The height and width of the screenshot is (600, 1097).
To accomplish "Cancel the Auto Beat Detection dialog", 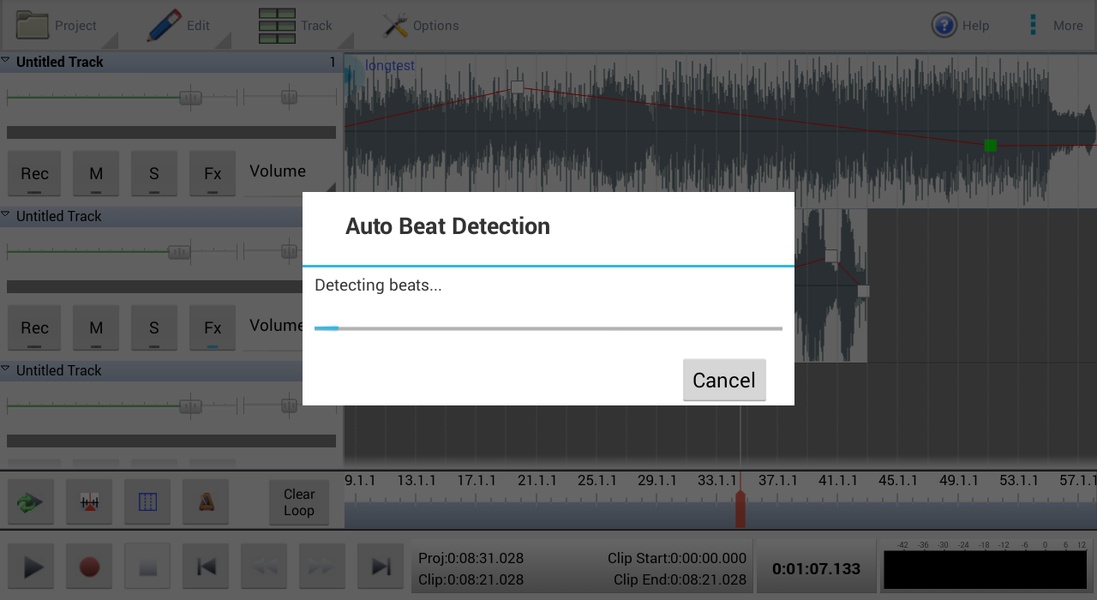I will (x=724, y=380).
